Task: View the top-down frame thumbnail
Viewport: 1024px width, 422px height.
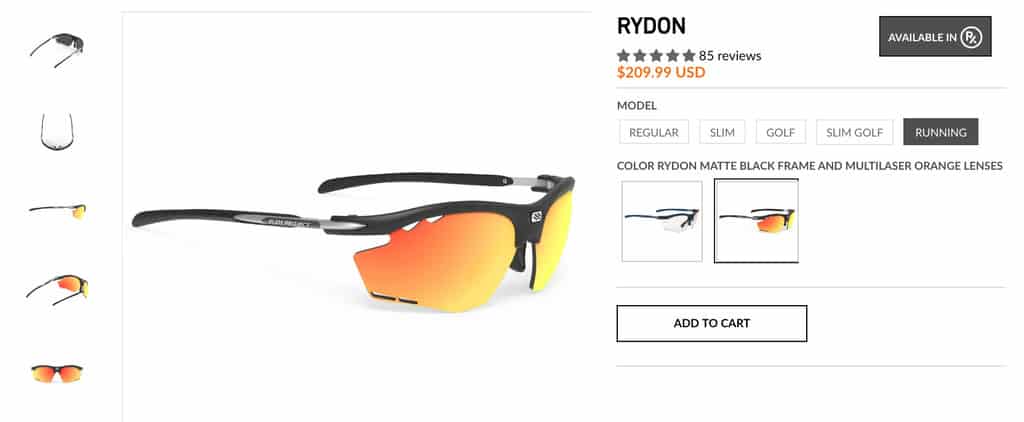Action: point(57,131)
